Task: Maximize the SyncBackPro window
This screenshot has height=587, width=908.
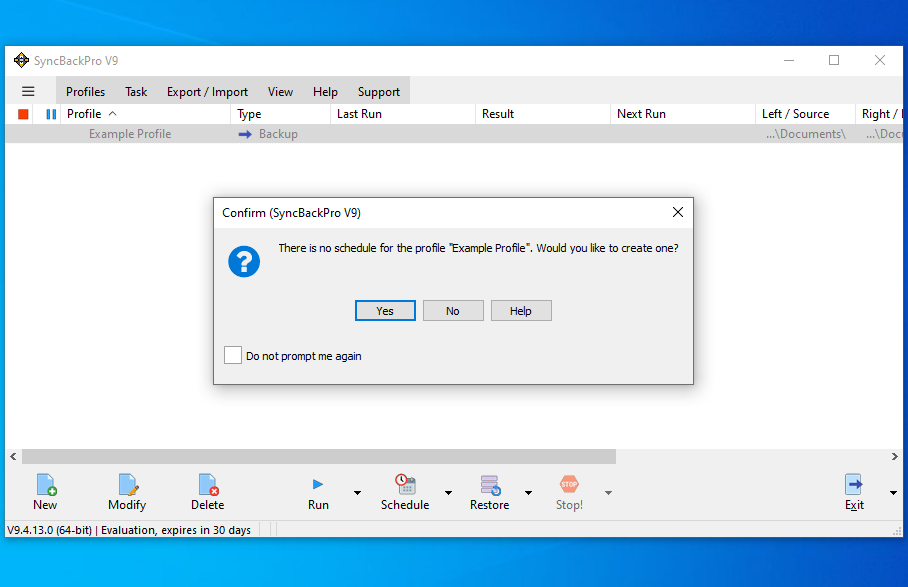Action: (834, 60)
